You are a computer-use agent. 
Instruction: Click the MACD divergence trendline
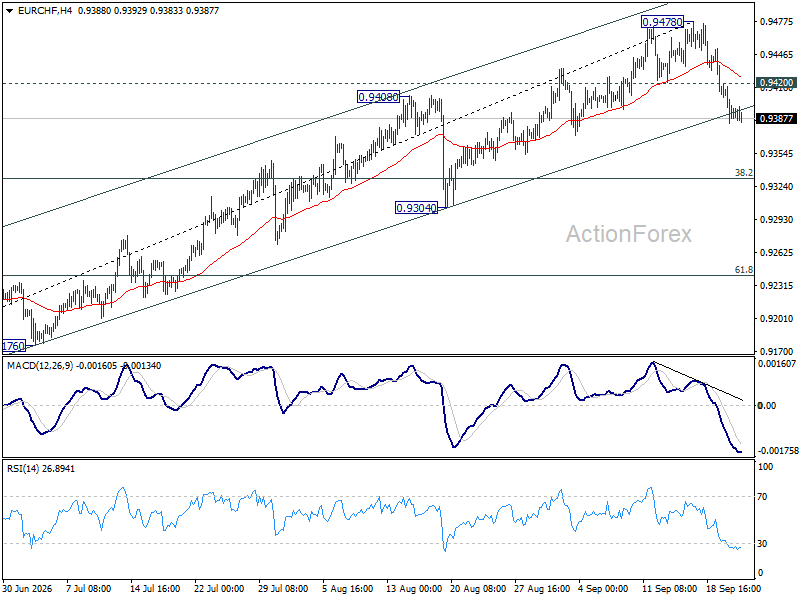(x=698, y=381)
